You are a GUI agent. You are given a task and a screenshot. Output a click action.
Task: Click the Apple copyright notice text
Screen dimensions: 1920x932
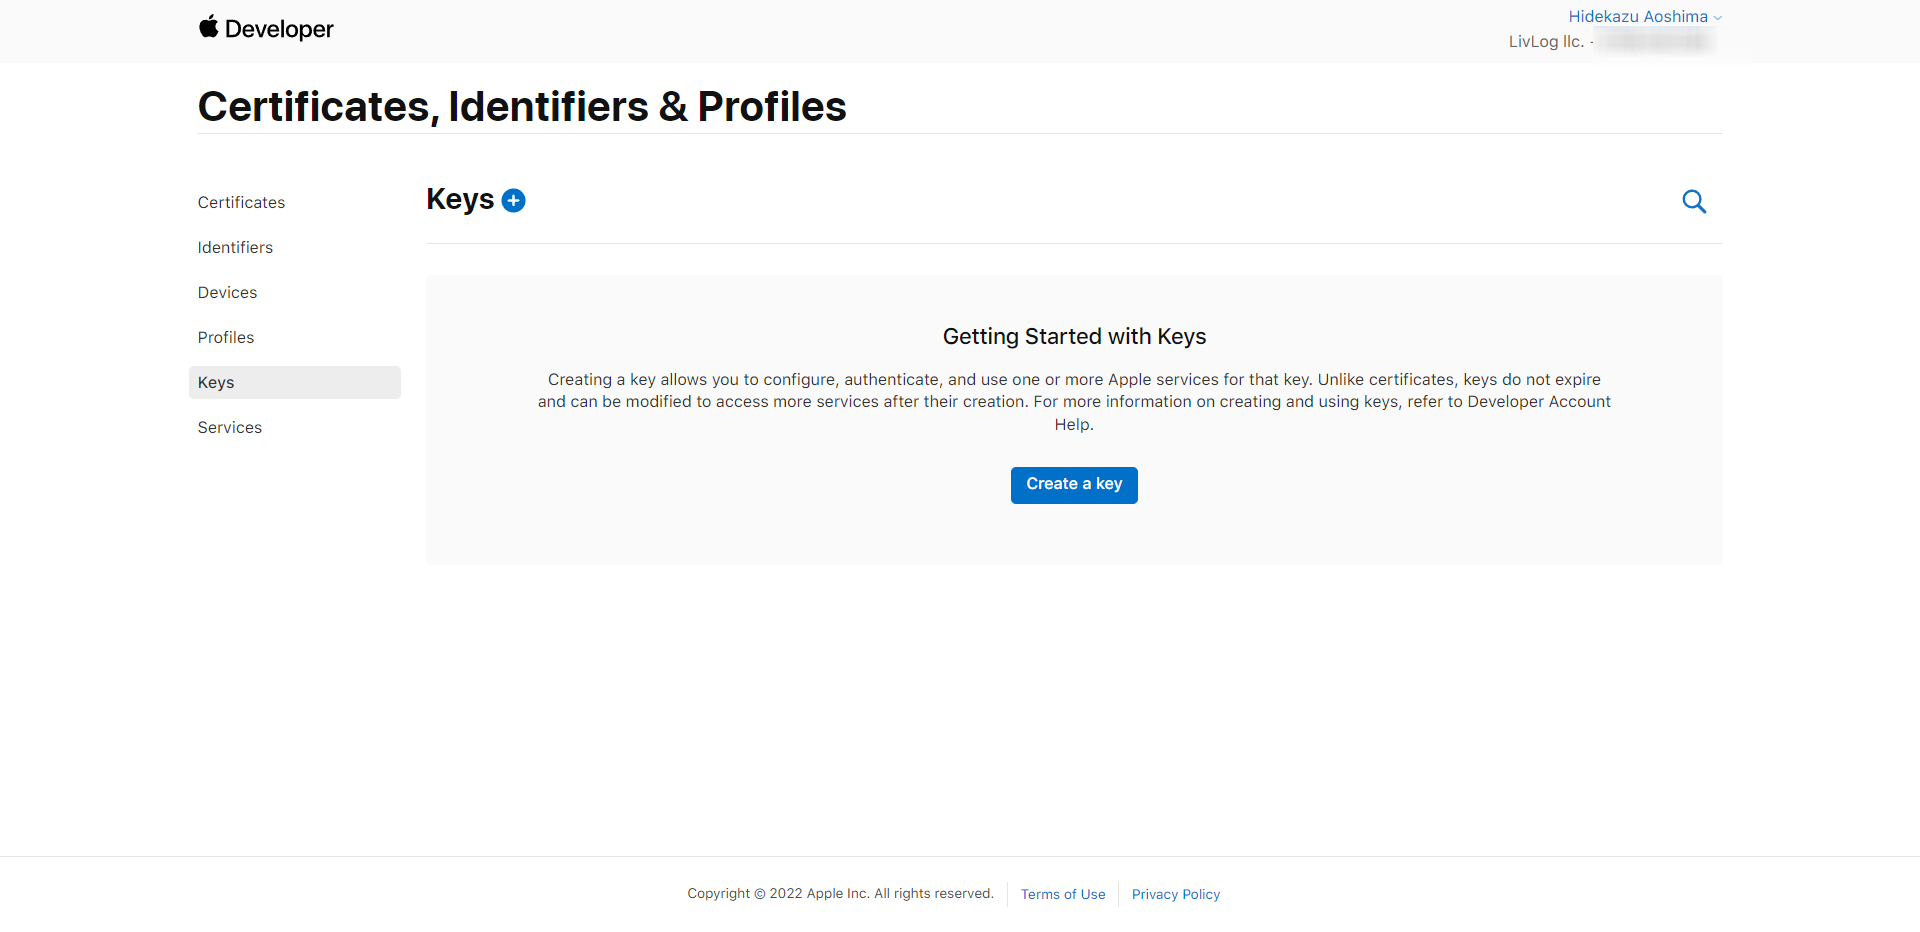[840, 894]
